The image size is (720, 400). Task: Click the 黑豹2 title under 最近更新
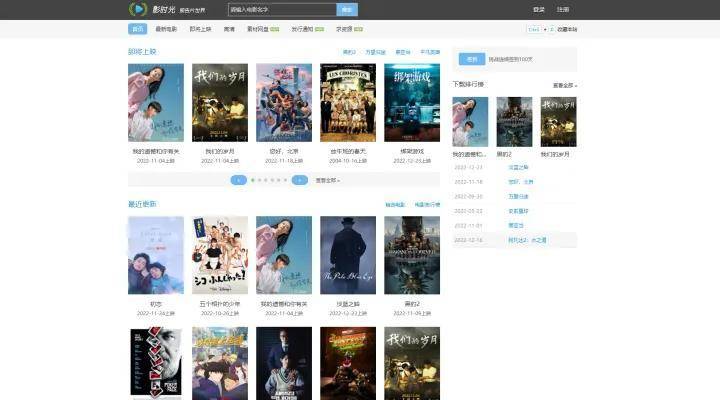coord(412,304)
